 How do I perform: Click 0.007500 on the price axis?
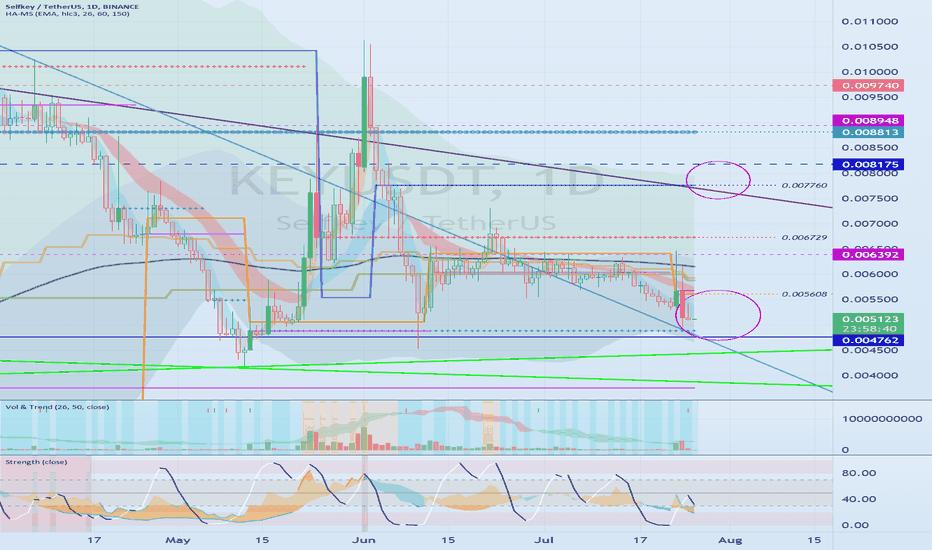870,199
